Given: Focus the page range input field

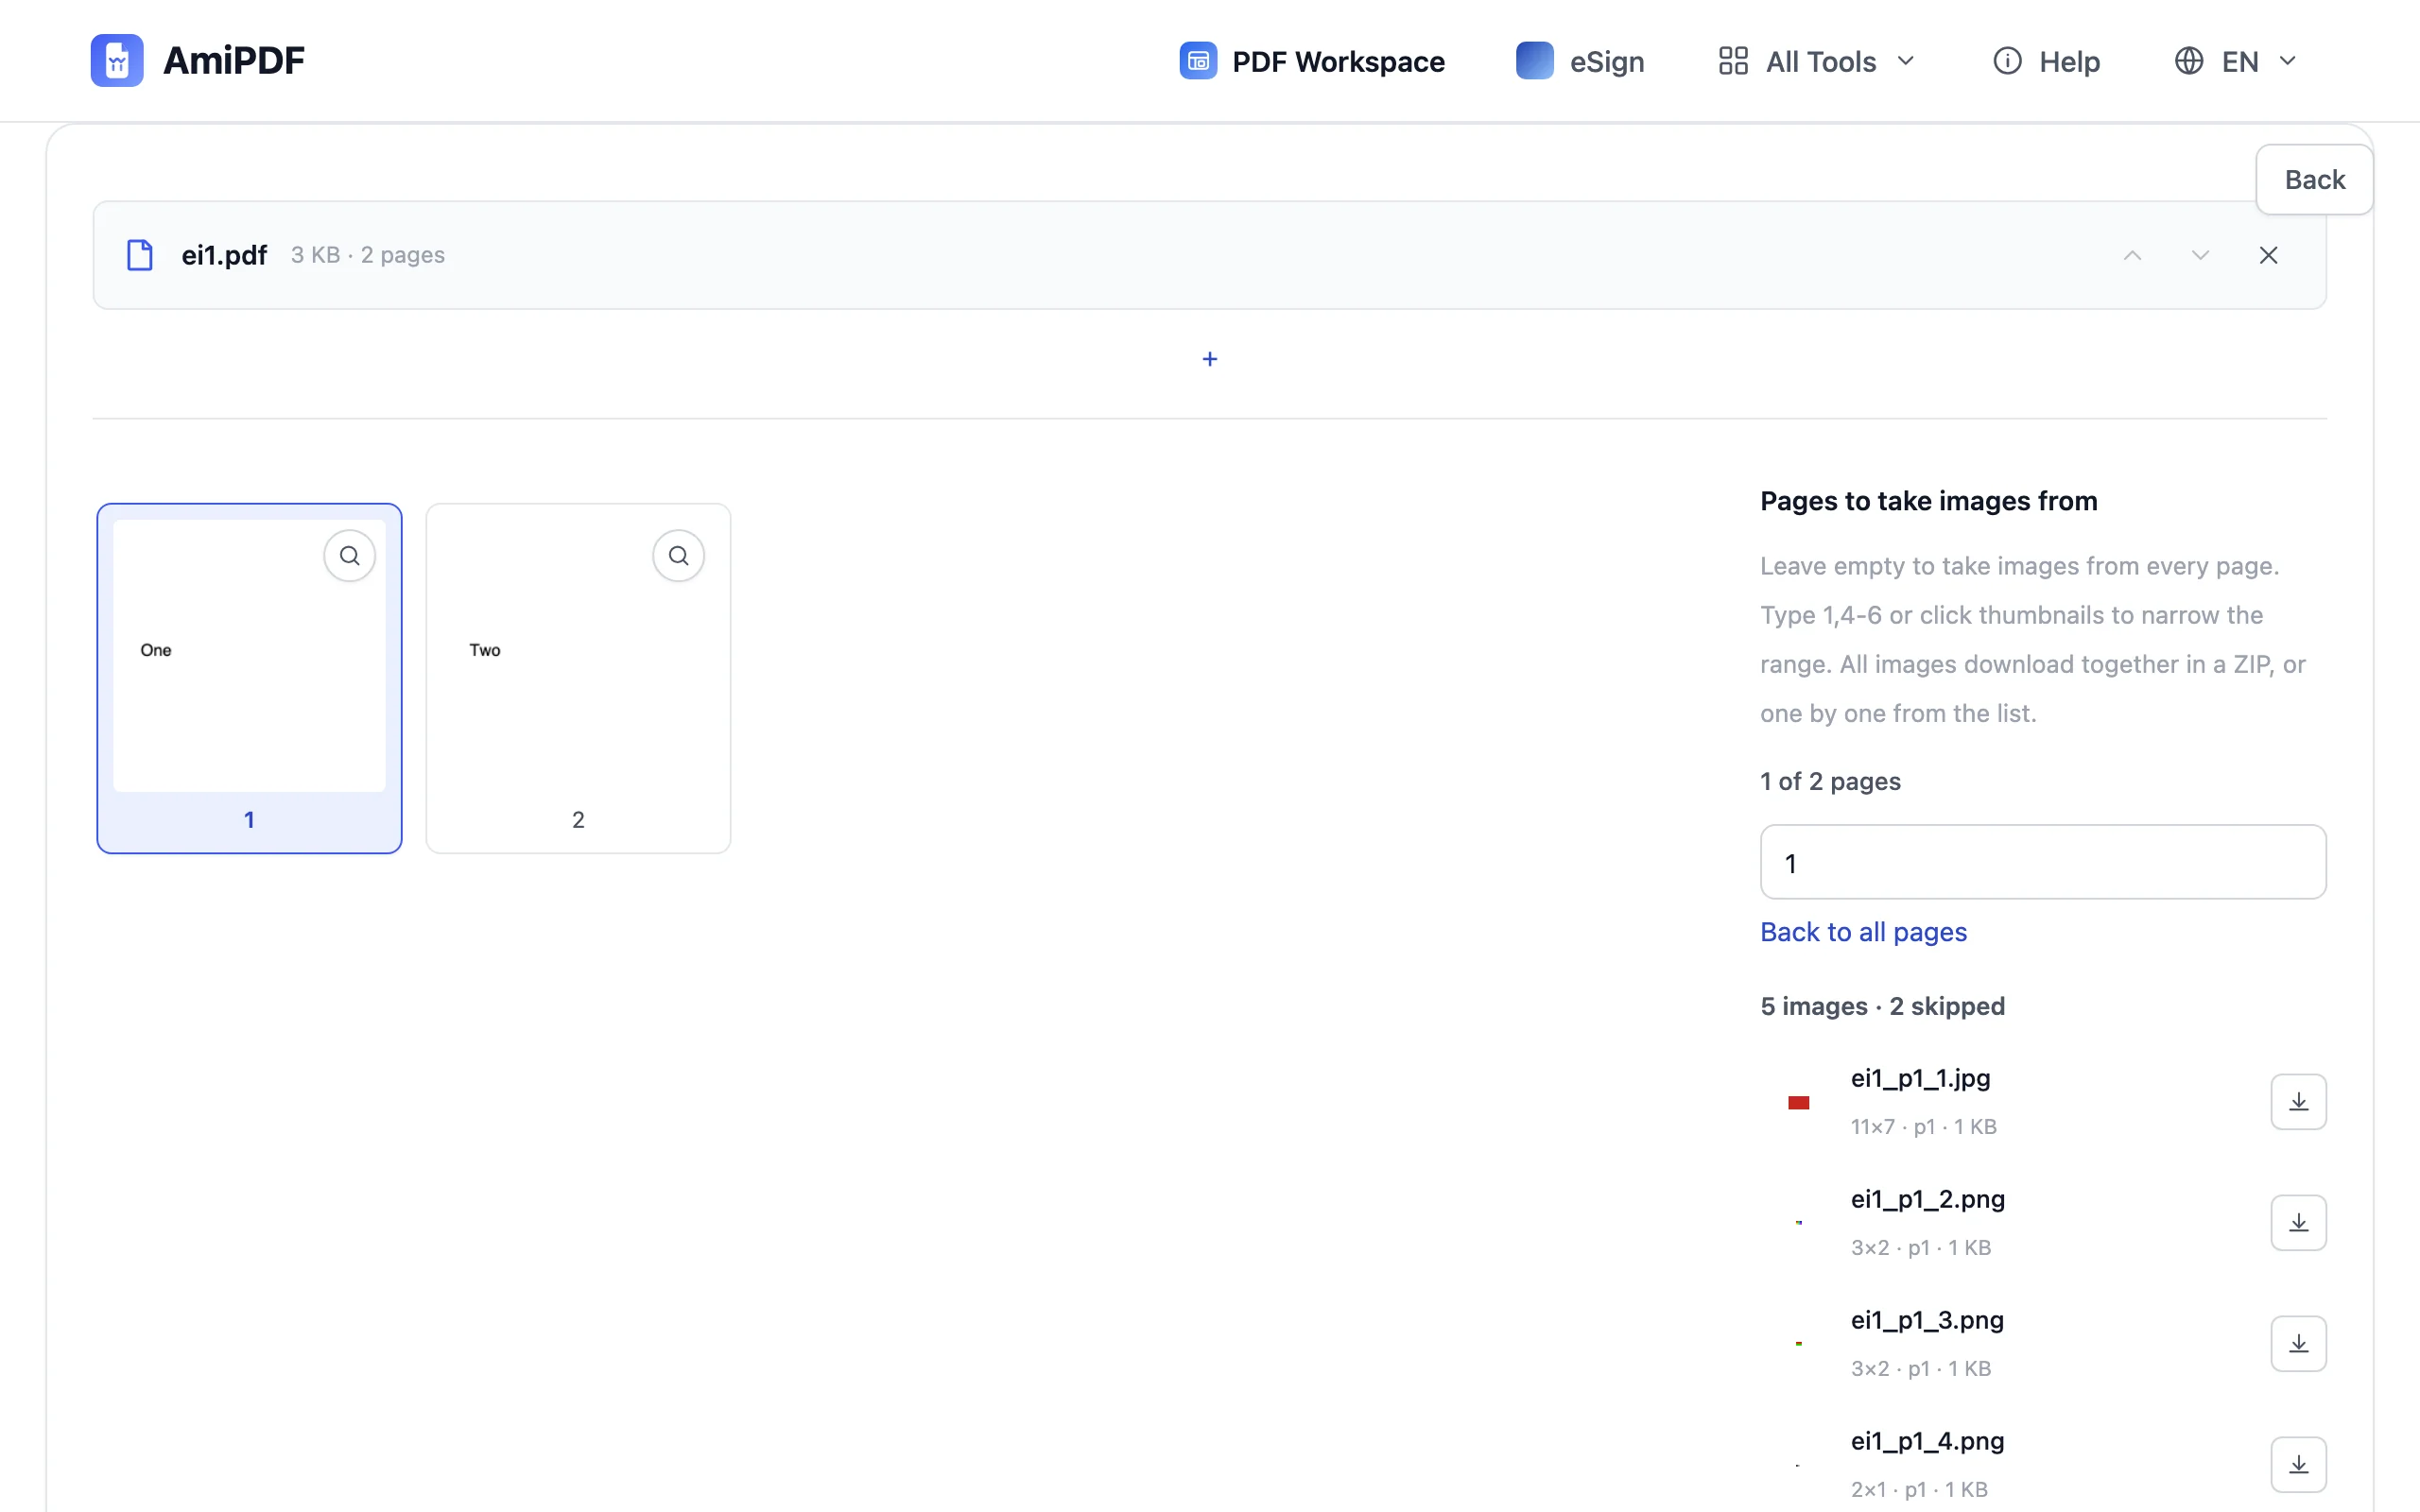Looking at the screenshot, I should [2043, 862].
